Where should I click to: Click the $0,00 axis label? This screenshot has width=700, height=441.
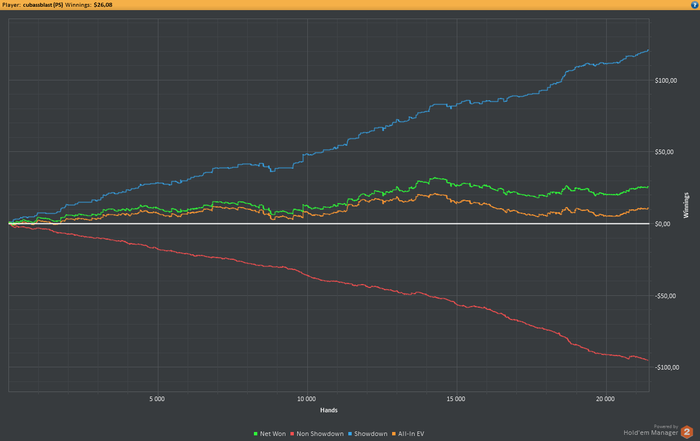click(662, 224)
